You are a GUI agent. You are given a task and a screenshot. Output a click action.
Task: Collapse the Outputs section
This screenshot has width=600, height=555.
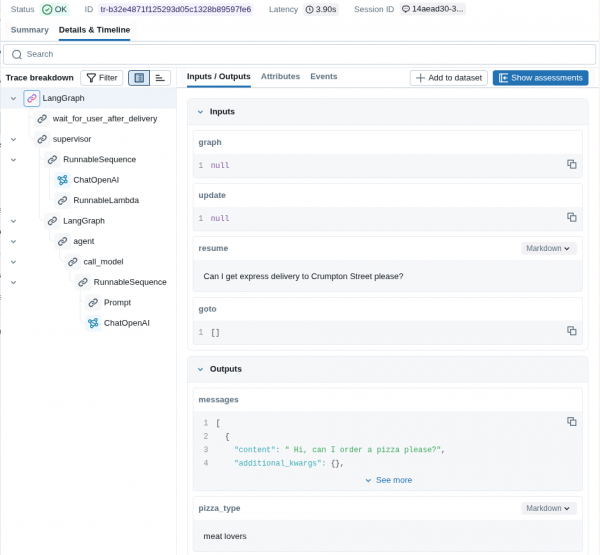coord(201,369)
